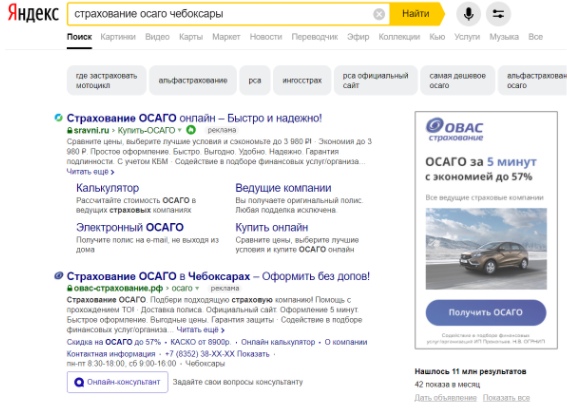Expand 'Читать ещё' under овас result
Screen dimensions: 567x410
coord(200,330)
